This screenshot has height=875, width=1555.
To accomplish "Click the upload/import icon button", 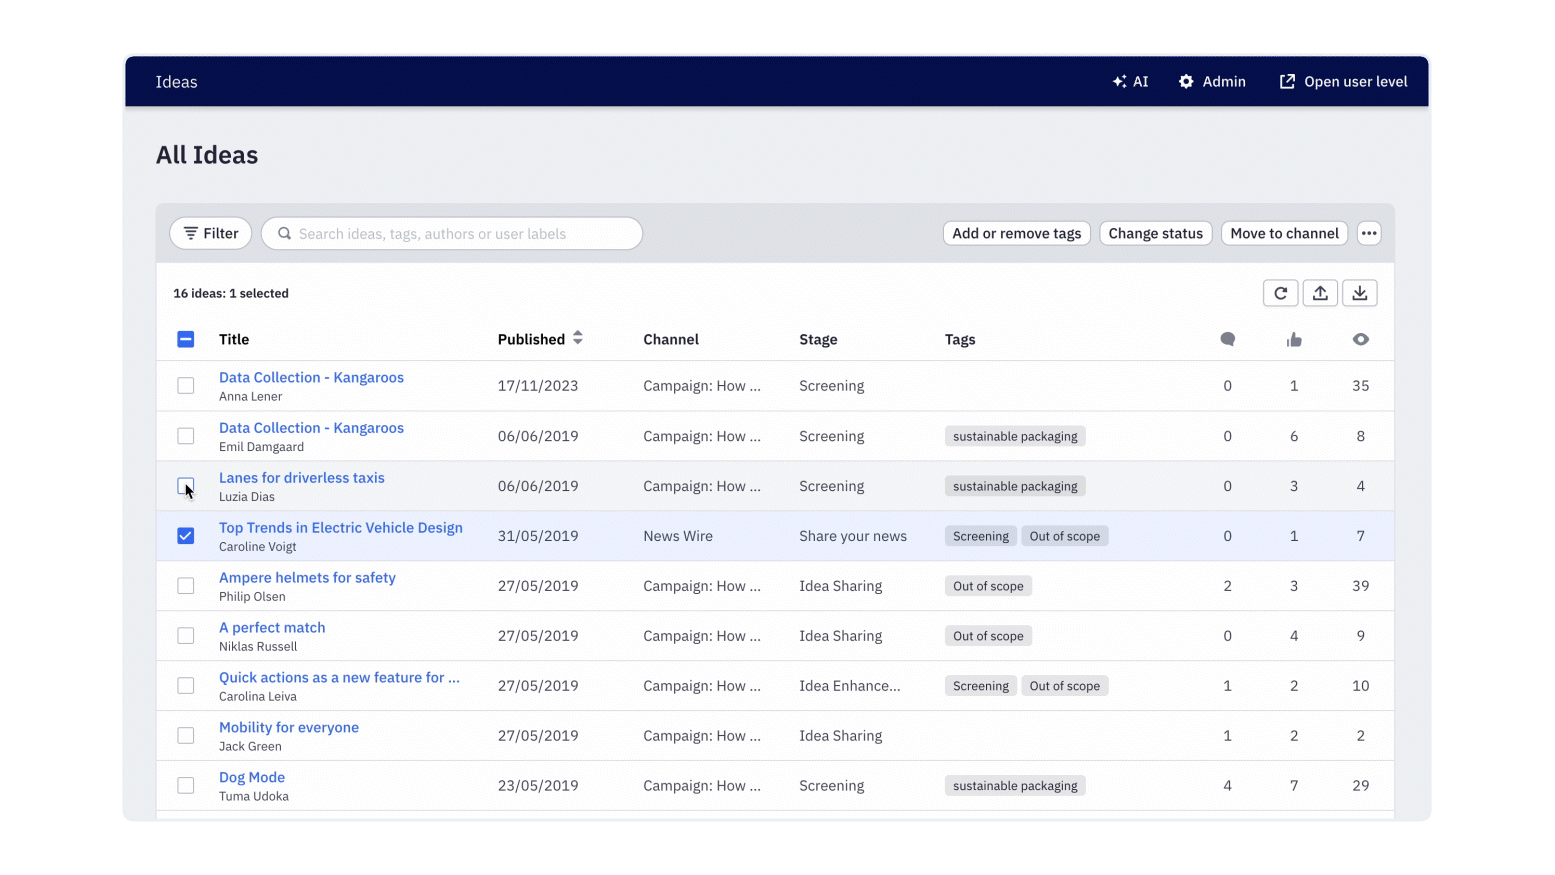I will coord(1320,293).
